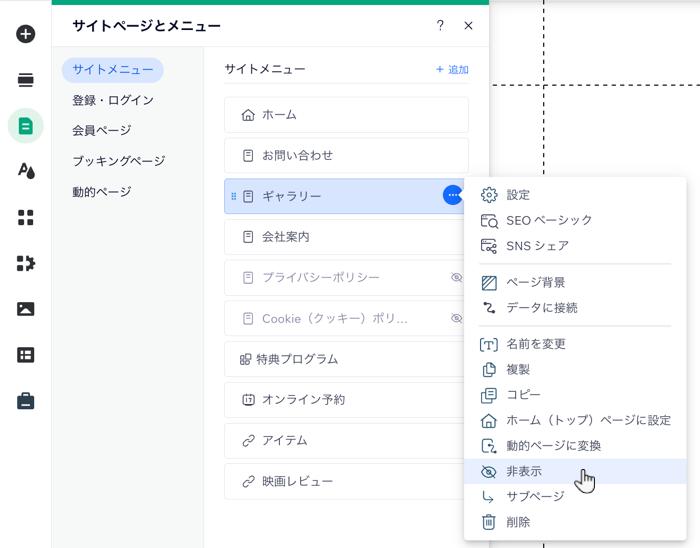
Task: Toggle hidden eye icon on プライバシーポリシー
Action: [456, 278]
